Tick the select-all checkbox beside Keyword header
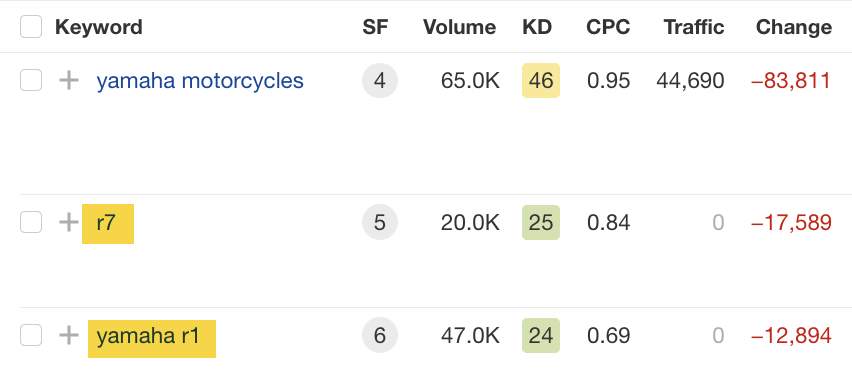852x386 pixels. (x=31, y=27)
